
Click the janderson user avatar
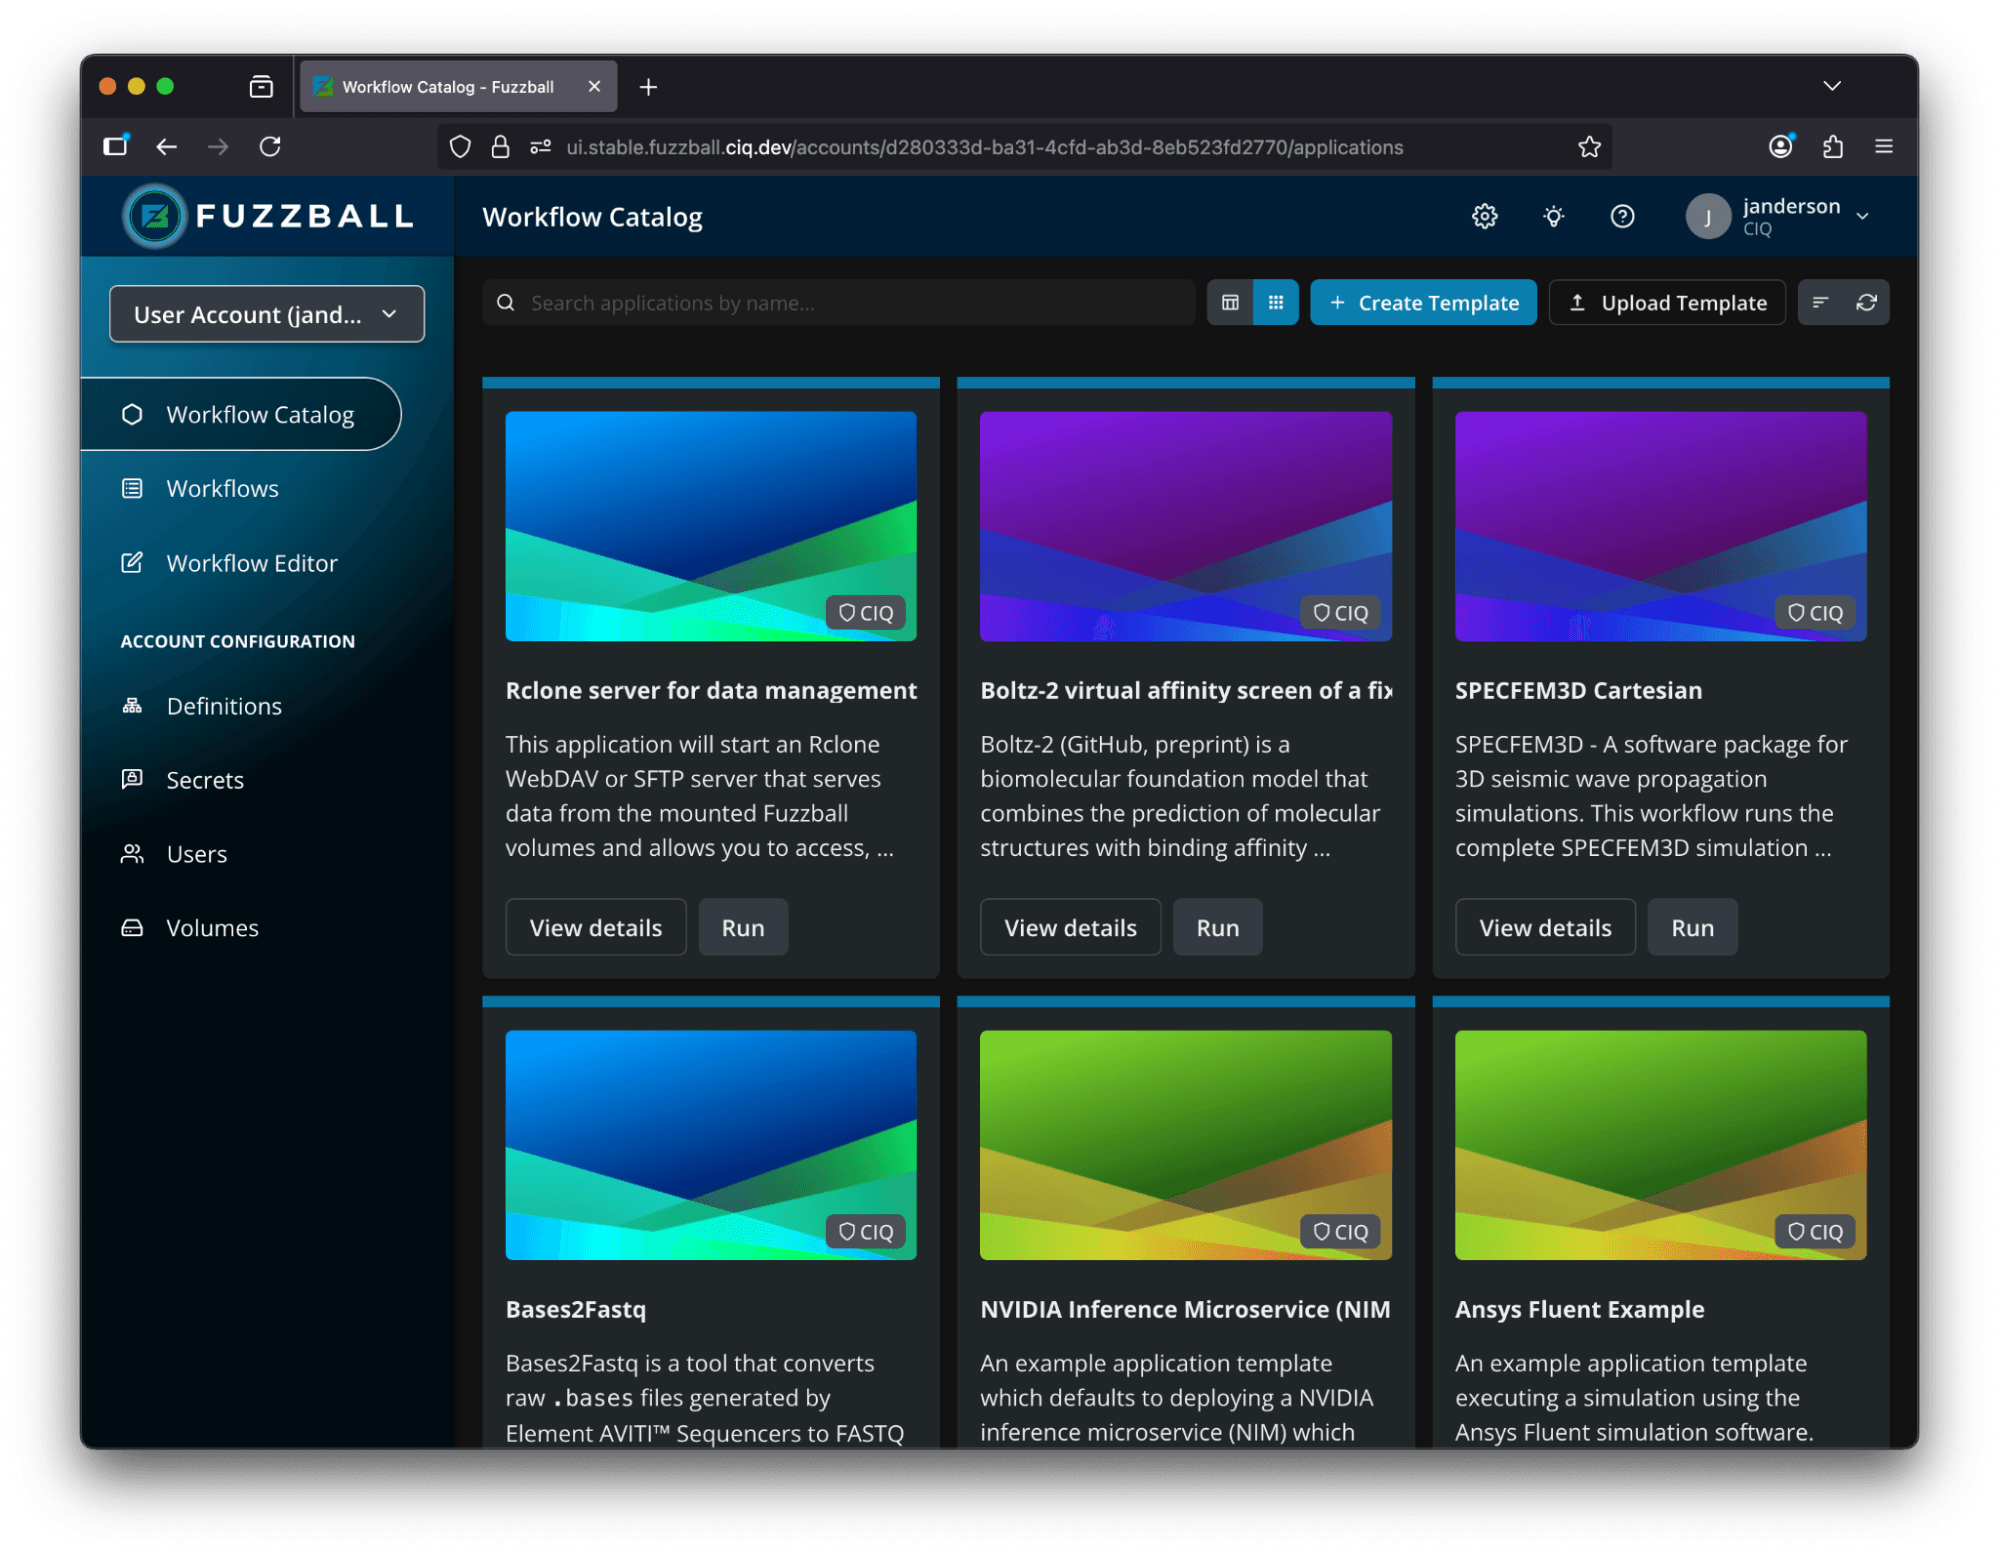click(x=1708, y=216)
